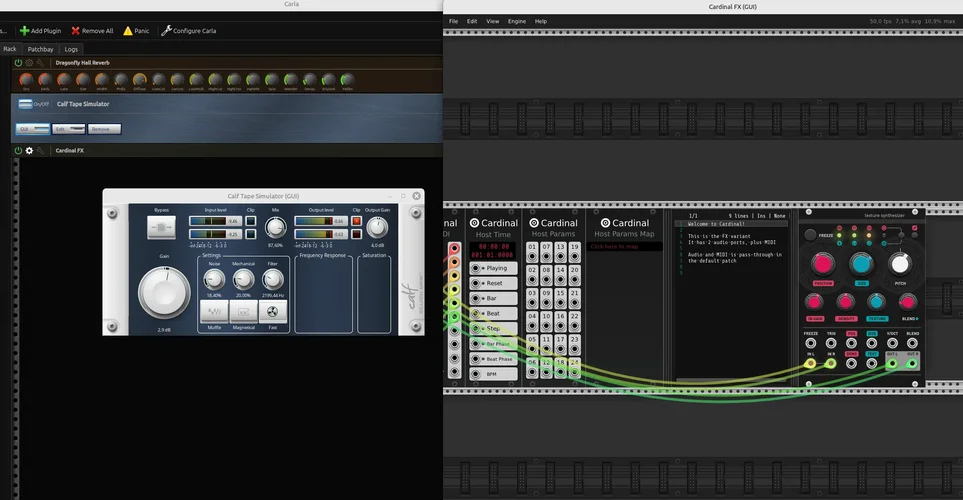Click the Diffuse knob of Dragonfly Hall Reverb

139,79
